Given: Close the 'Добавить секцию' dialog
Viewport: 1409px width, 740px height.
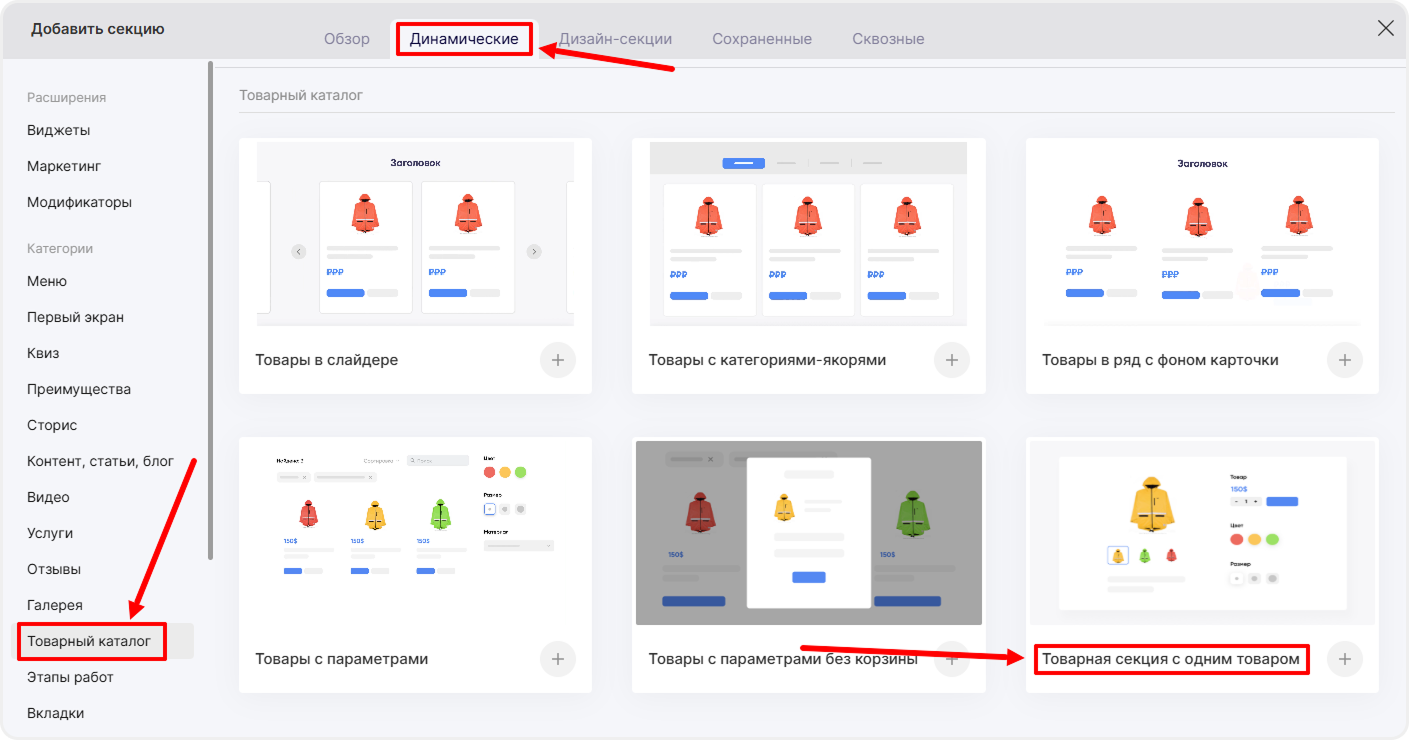Looking at the screenshot, I should coord(1385,28).
